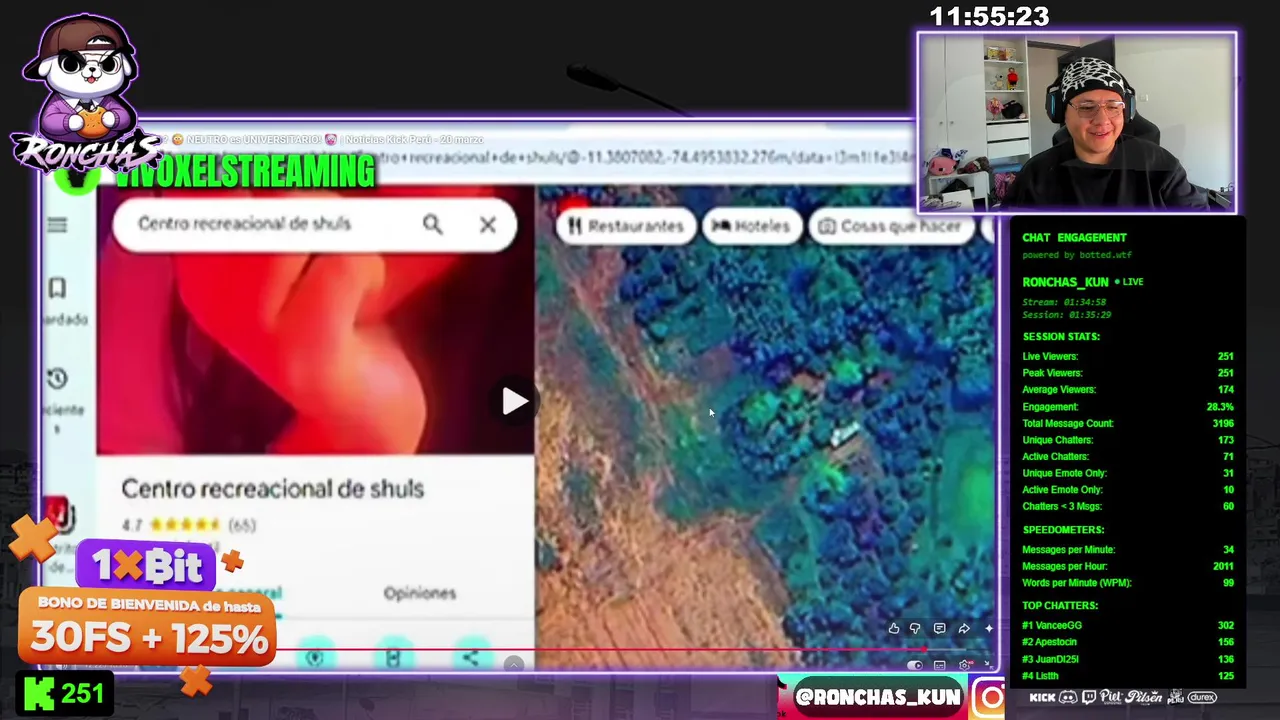Open the Saved bookmark icon in Maps sidebar
This screenshot has height=720, width=1280.
point(57,289)
